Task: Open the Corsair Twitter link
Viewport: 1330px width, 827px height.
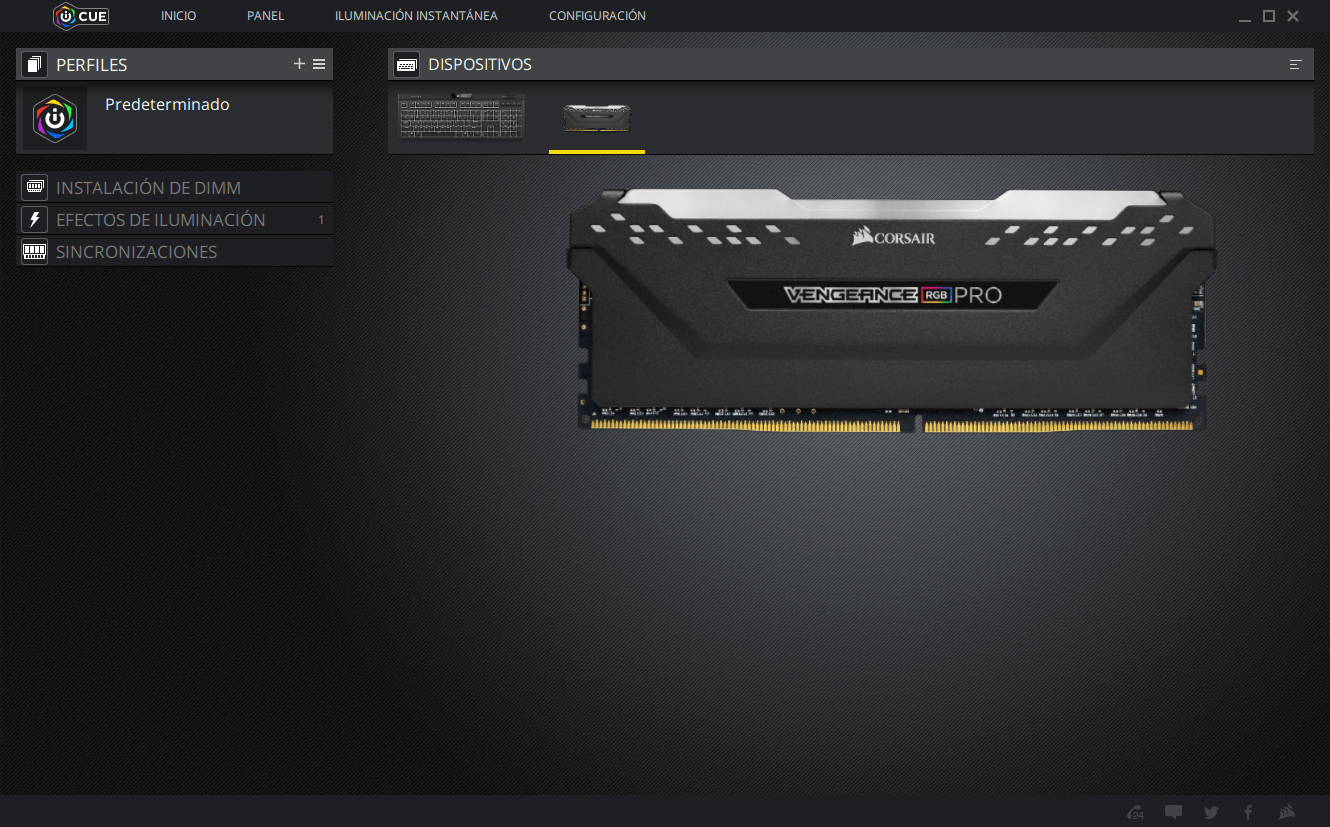Action: (1211, 812)
